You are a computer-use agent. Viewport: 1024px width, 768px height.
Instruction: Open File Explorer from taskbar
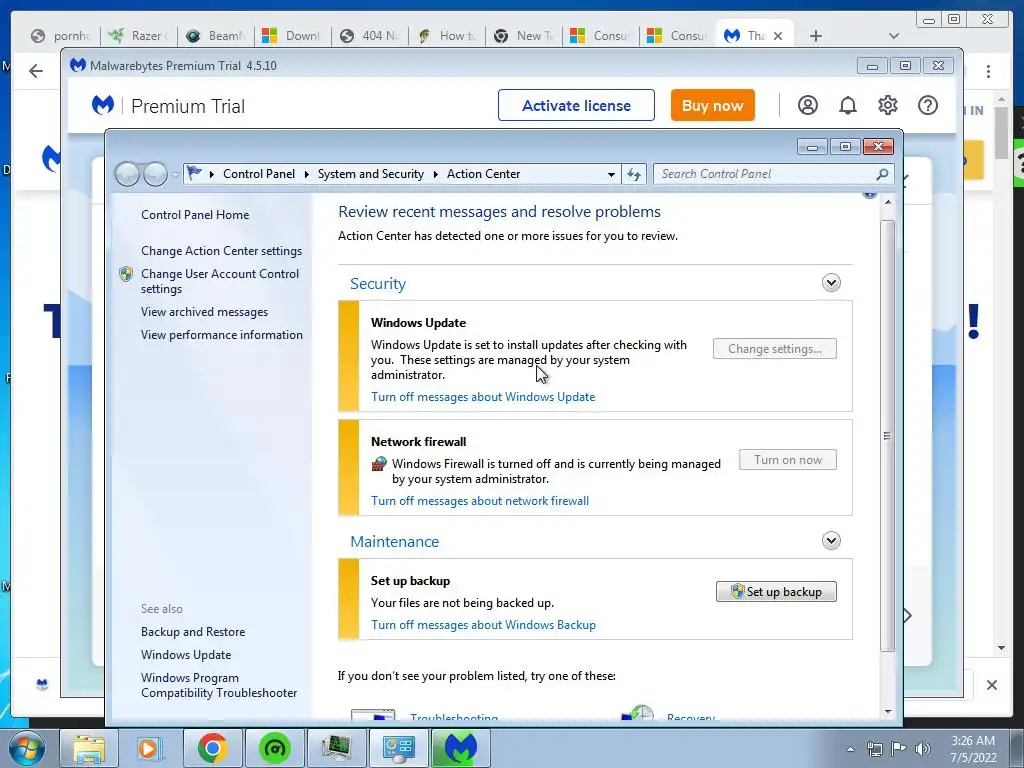point(89,748)
